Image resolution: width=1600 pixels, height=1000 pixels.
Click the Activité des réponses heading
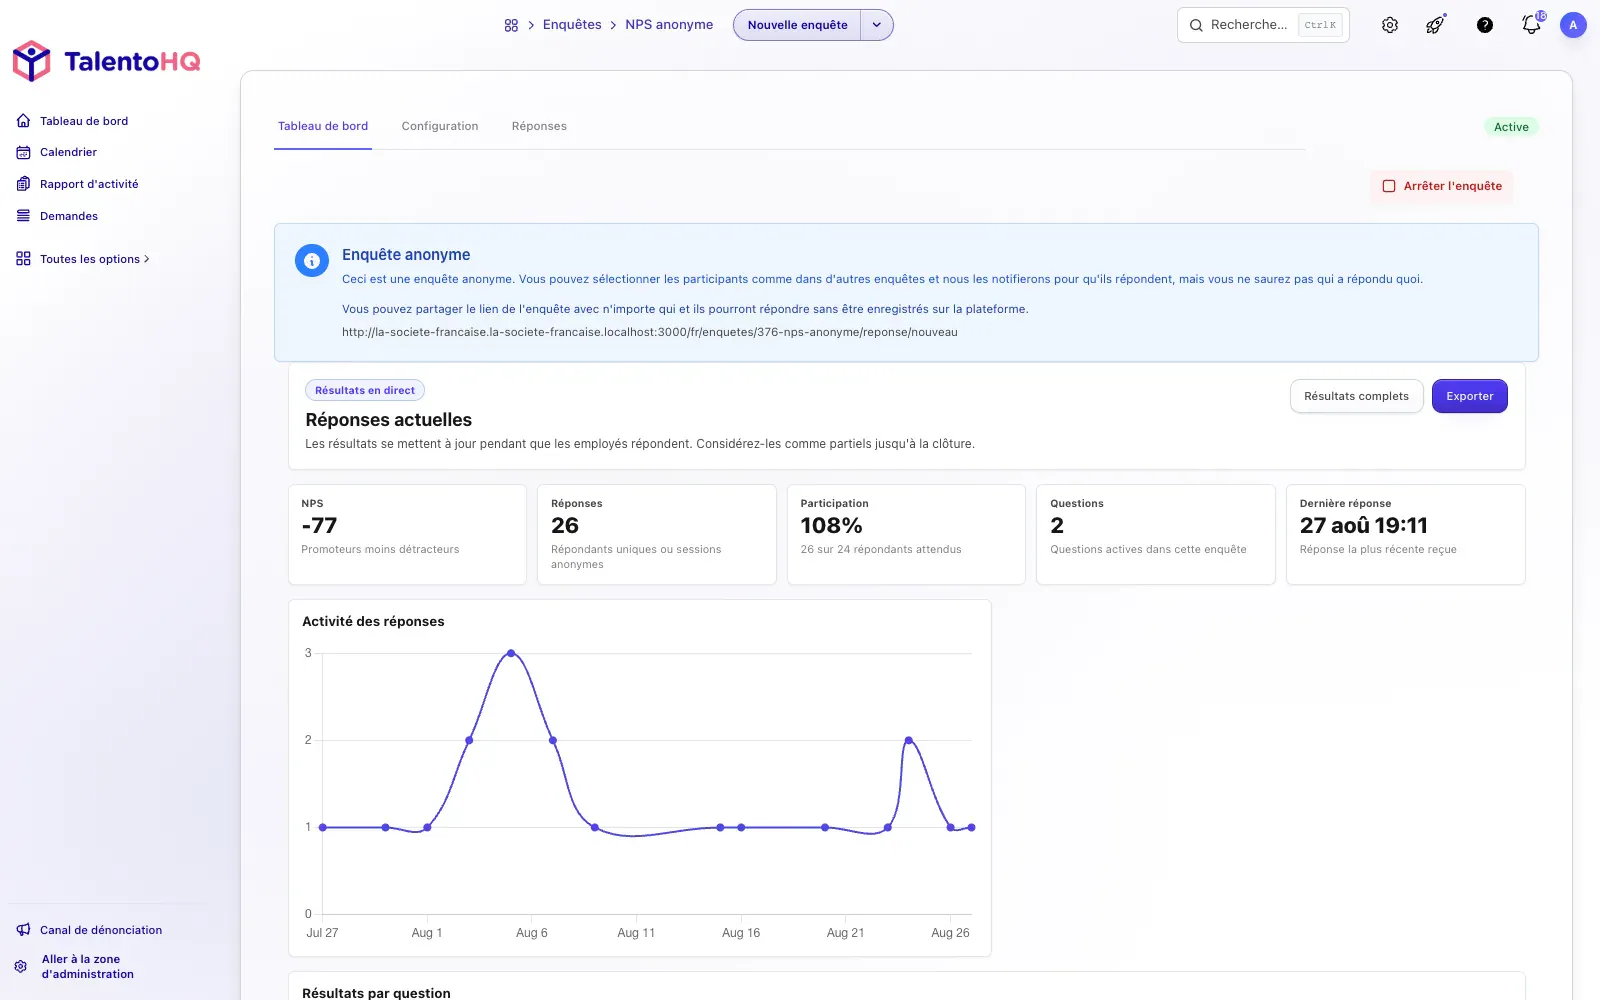pos(373,622)
